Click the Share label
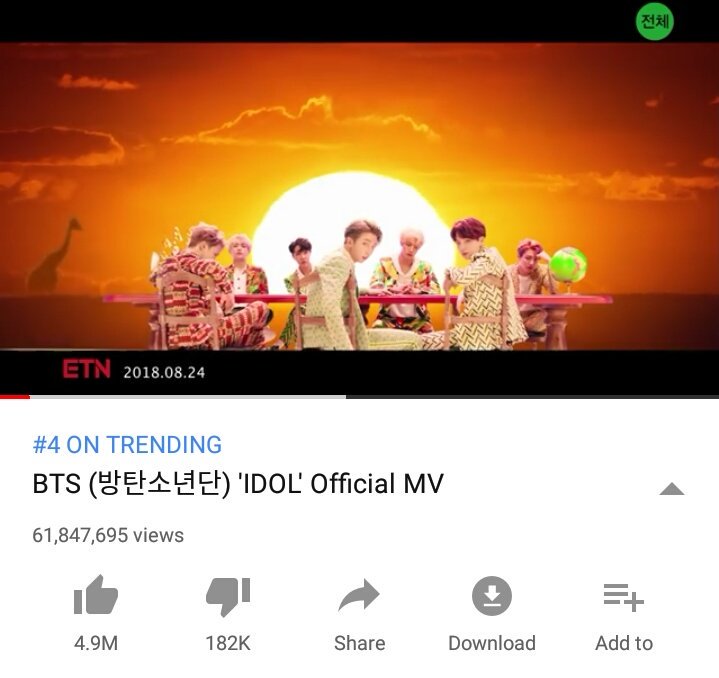The width and height of the screenshot is (719, 678). 360,643
